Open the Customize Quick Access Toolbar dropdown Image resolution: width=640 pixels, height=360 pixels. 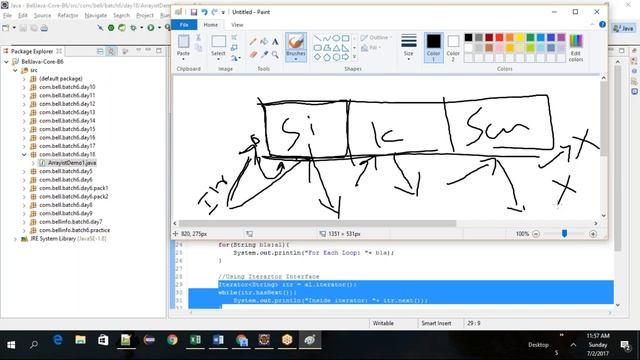pyautogui.click(x=223, y=12)
